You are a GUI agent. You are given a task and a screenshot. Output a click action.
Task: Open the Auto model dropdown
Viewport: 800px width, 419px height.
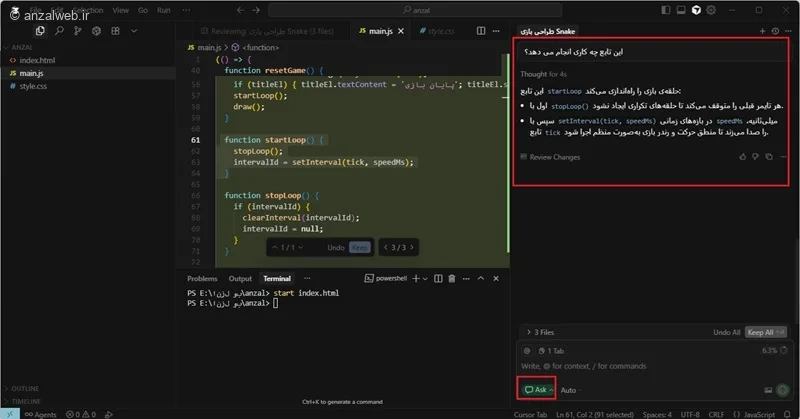click(570, 390)
